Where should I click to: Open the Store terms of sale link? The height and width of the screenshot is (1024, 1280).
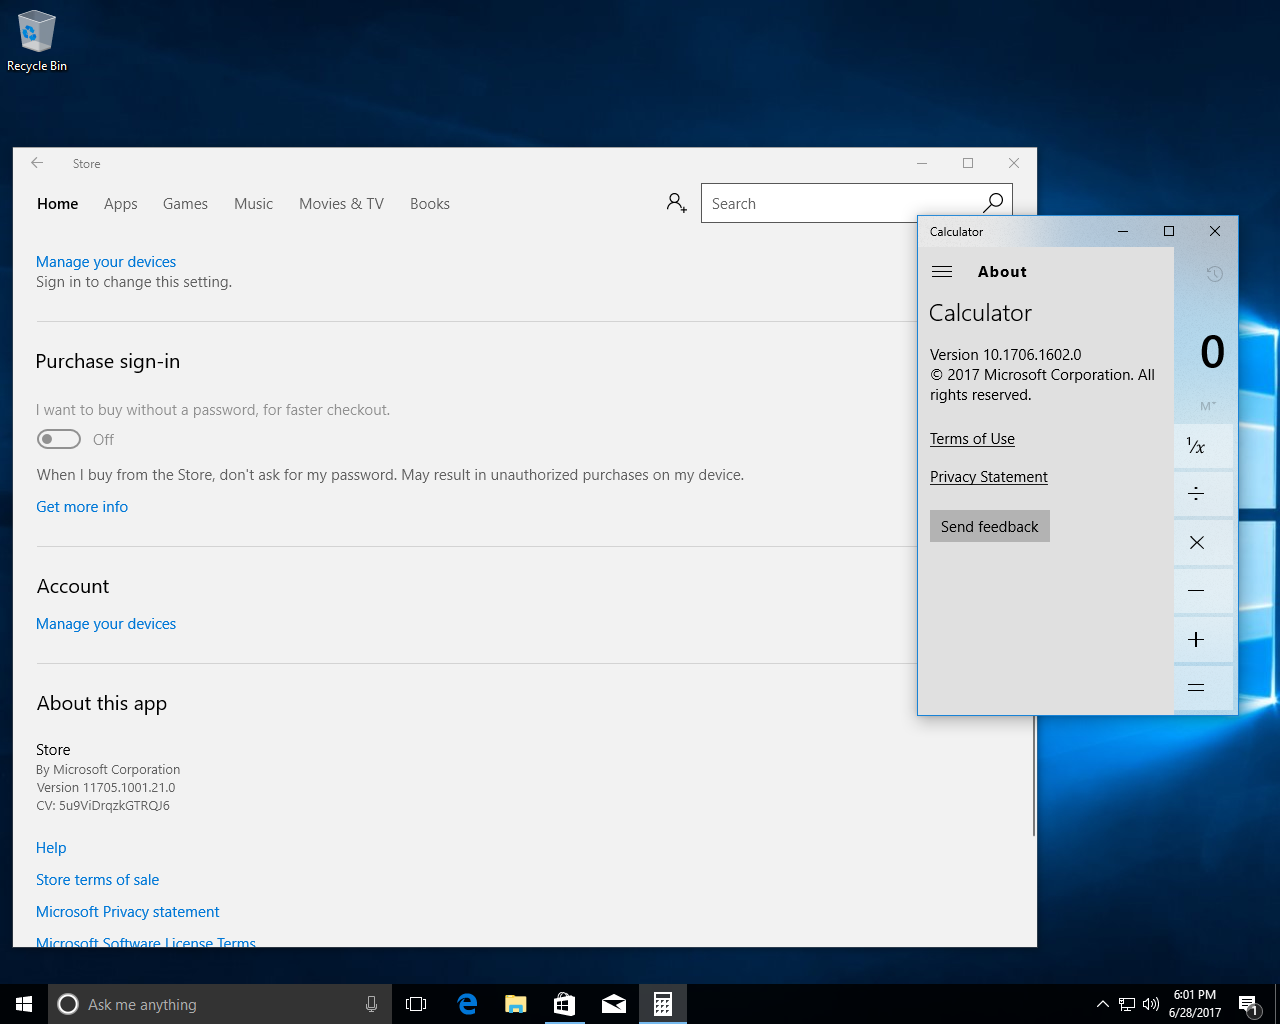pos(97,879)
